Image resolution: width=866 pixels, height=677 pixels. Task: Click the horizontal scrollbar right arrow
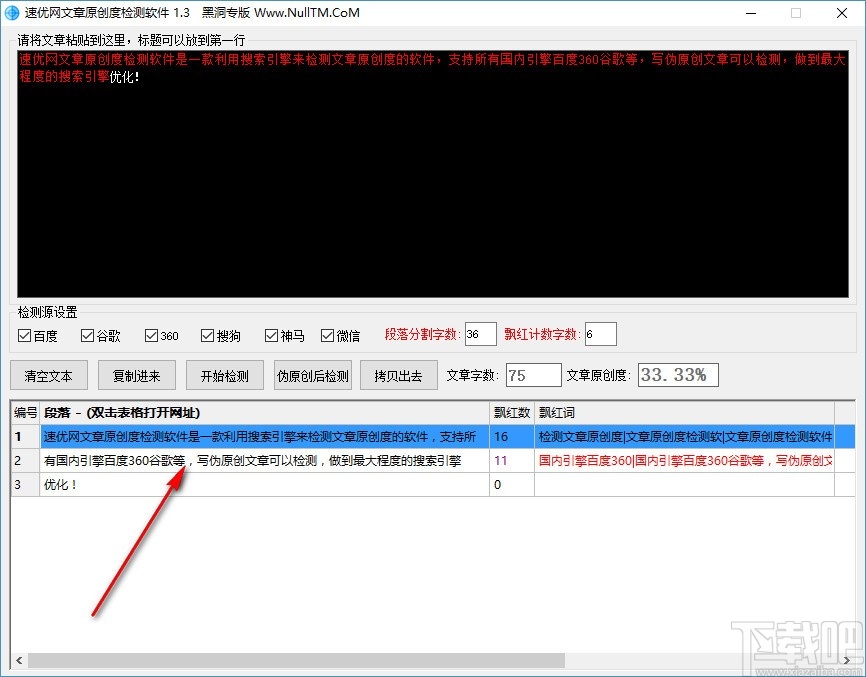pos(847,660)
